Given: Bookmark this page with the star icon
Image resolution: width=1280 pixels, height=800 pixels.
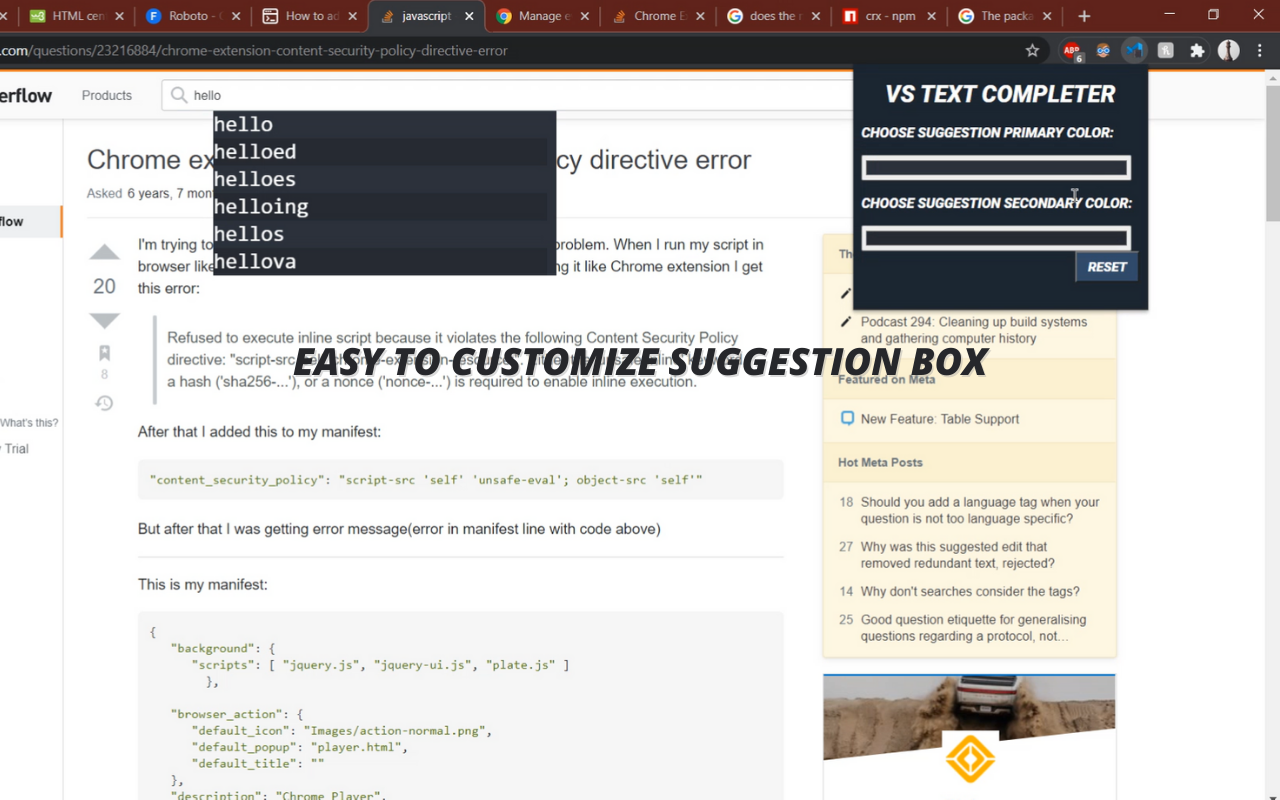Looking at the screenshot, I should click(1032, 50).
